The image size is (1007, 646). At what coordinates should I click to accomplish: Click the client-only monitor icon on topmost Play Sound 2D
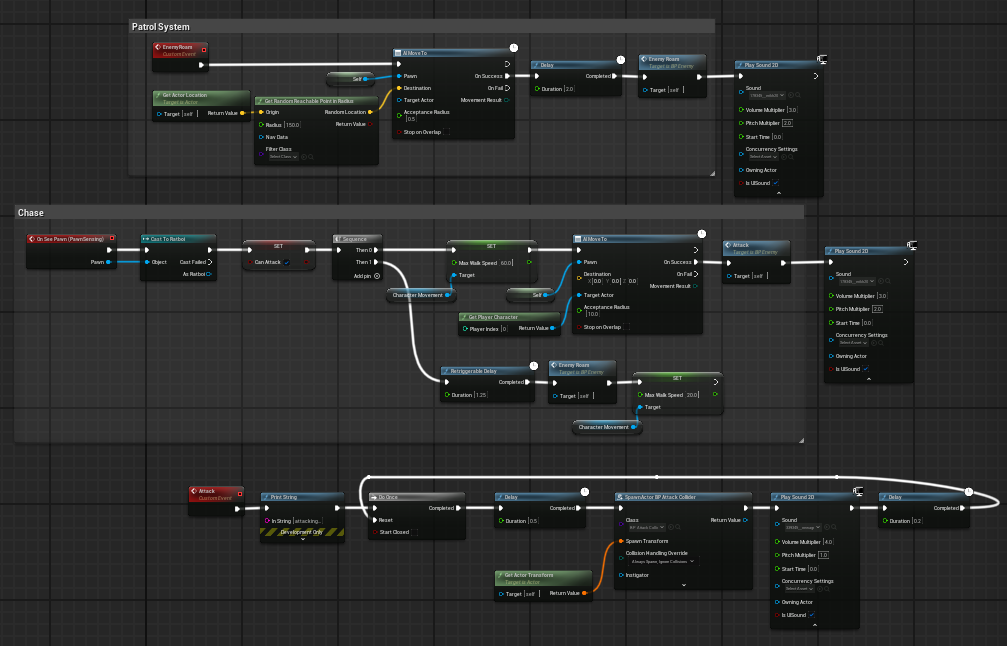point(822,60)
